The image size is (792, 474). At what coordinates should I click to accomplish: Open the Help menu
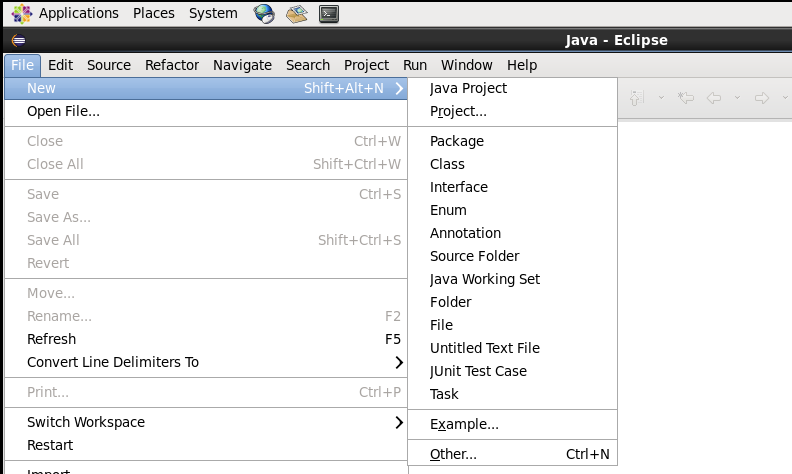(522, 65)
